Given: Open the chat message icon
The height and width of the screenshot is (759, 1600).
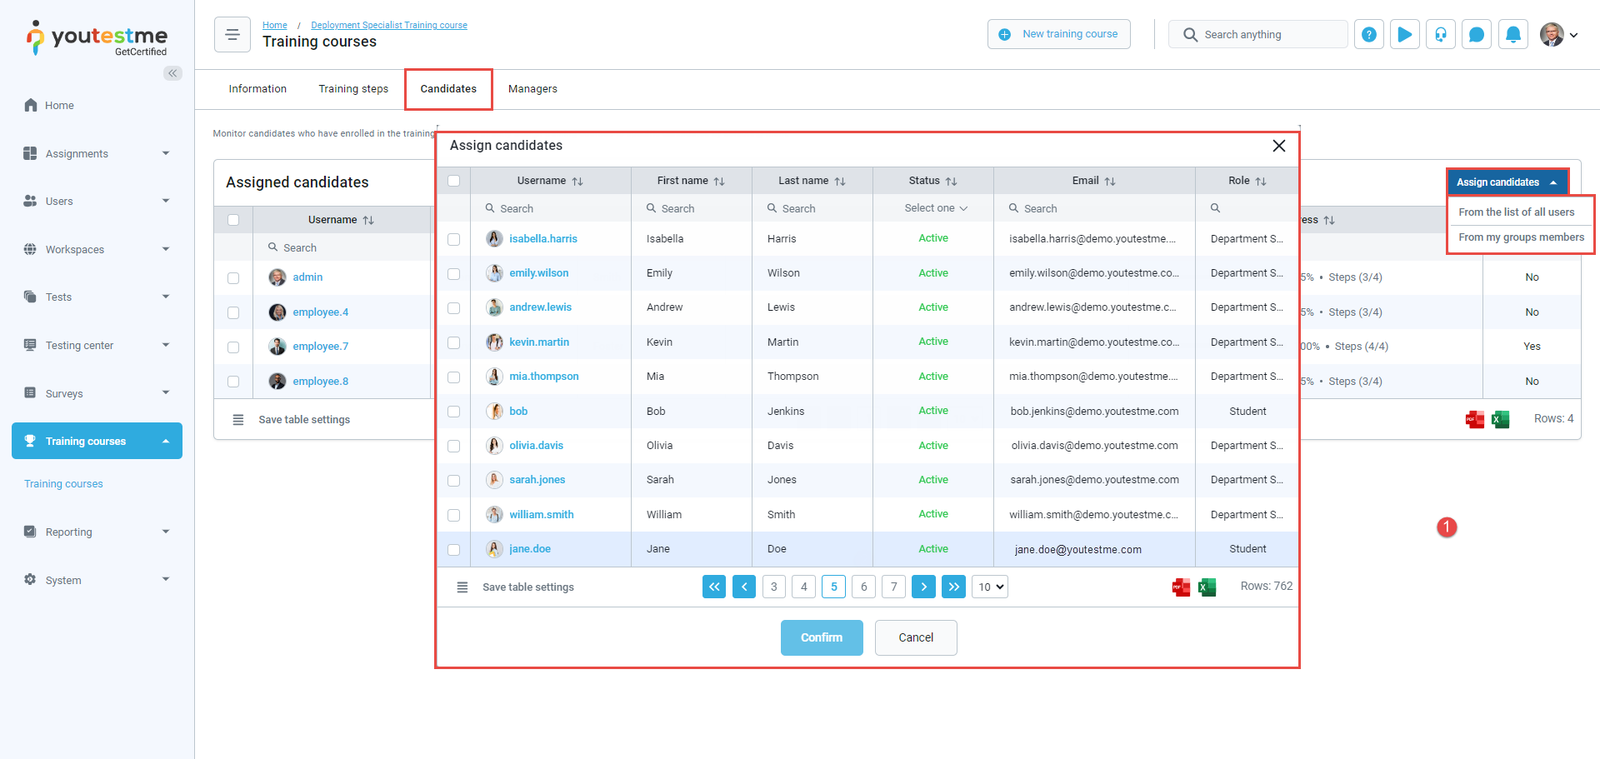Looking at the screenshot, I should pos(1477,35).
